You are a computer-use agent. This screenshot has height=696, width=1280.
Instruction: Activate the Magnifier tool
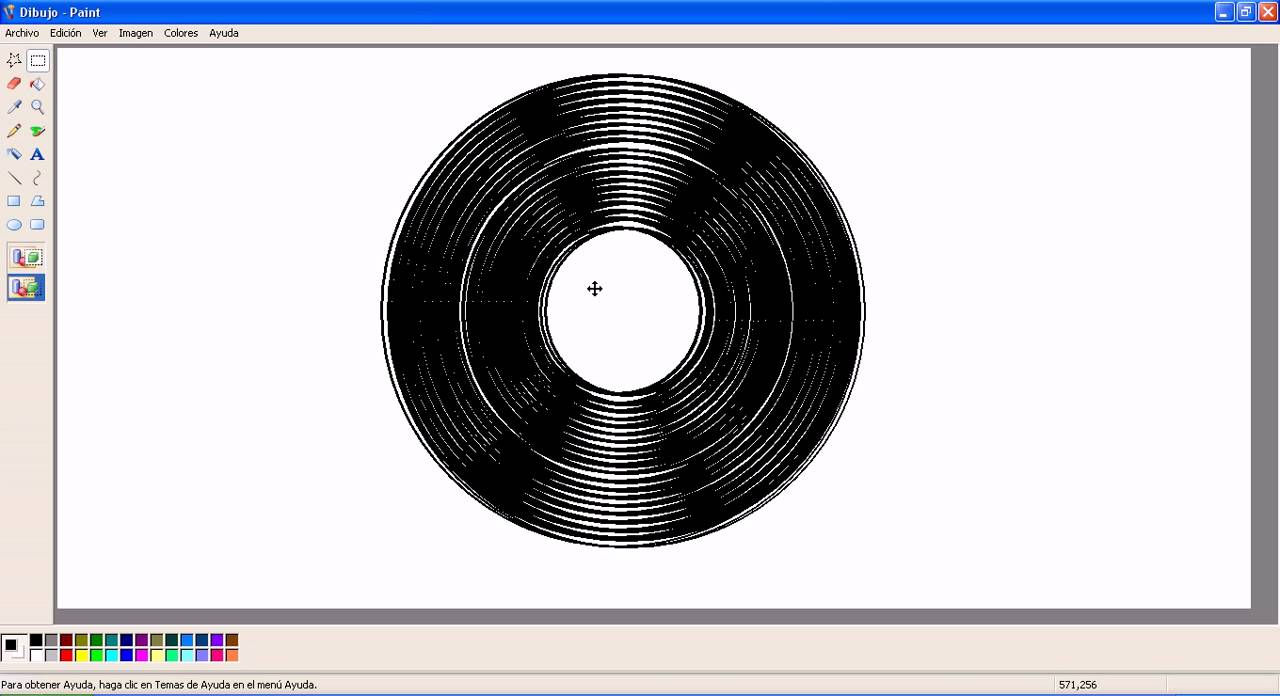(37, 107)
